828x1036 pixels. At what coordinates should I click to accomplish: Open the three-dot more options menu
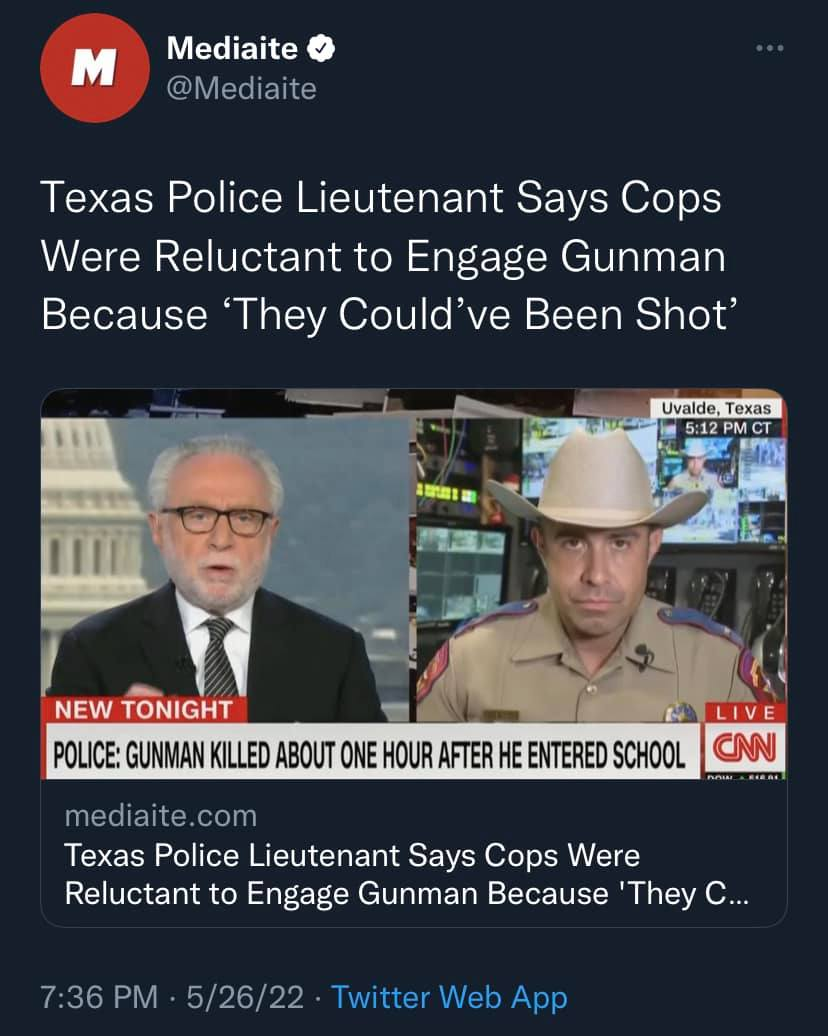coord(770,48)
